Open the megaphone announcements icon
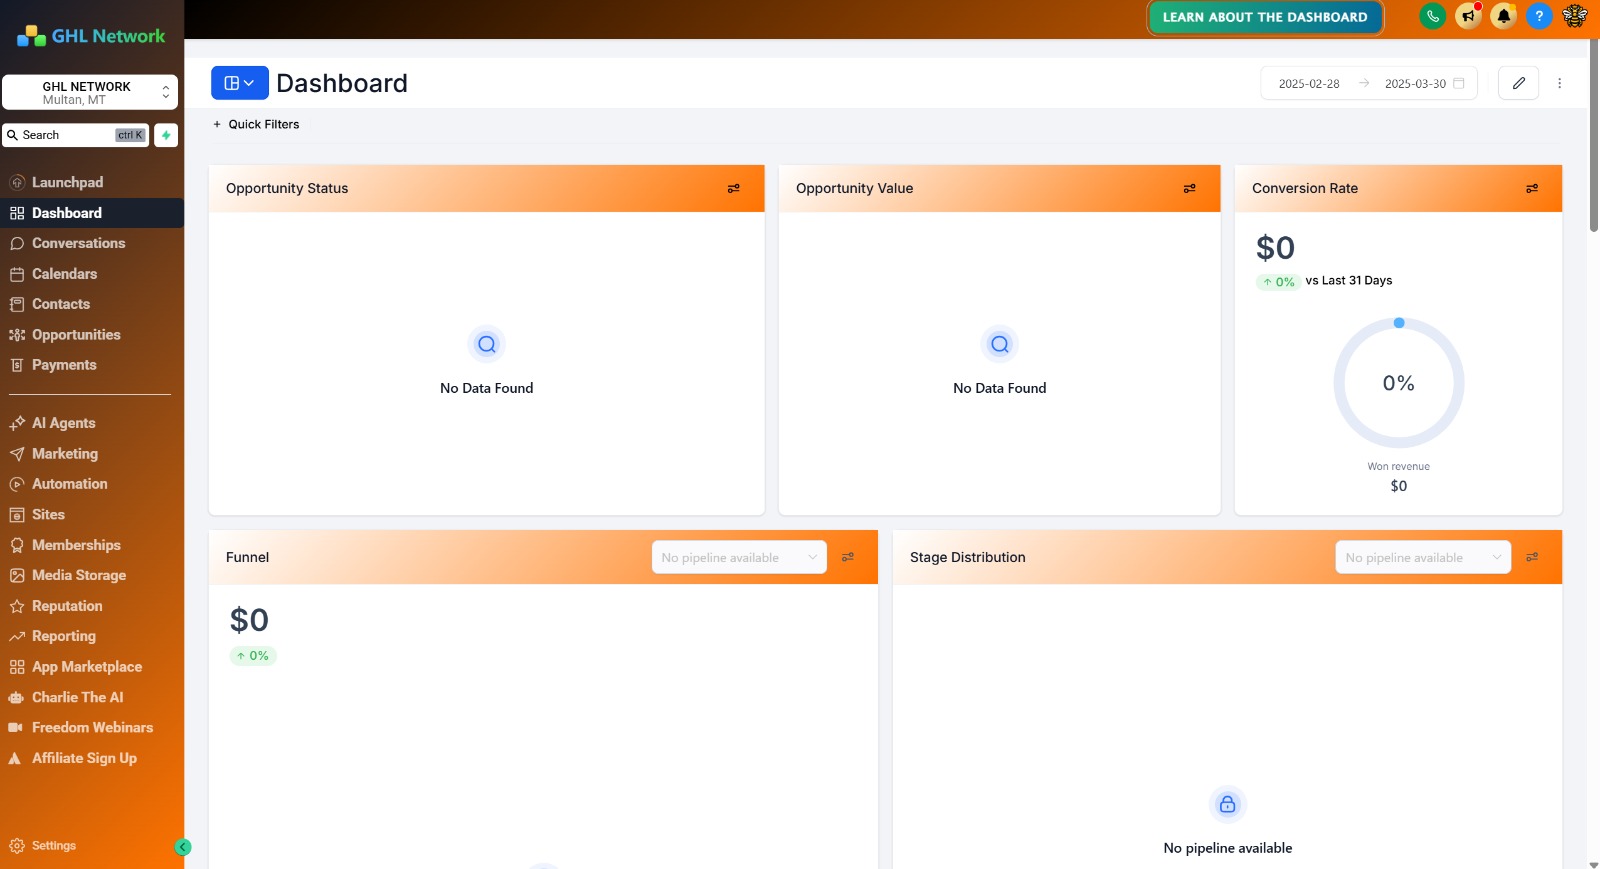The image size is (1600, 869). point(1468,16)
